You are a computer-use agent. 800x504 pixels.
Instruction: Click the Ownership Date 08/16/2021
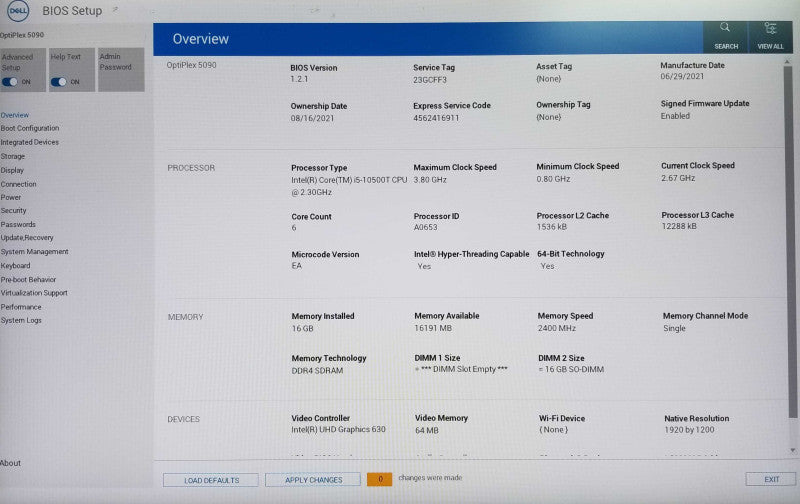[312, 118]
